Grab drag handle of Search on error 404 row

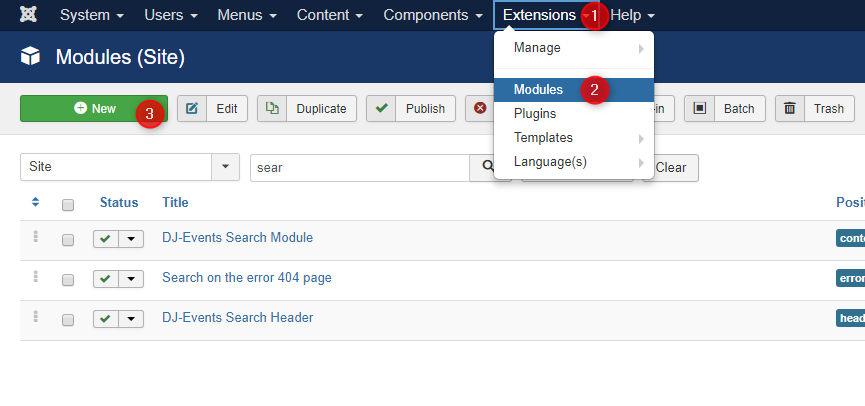coord(35,276)
